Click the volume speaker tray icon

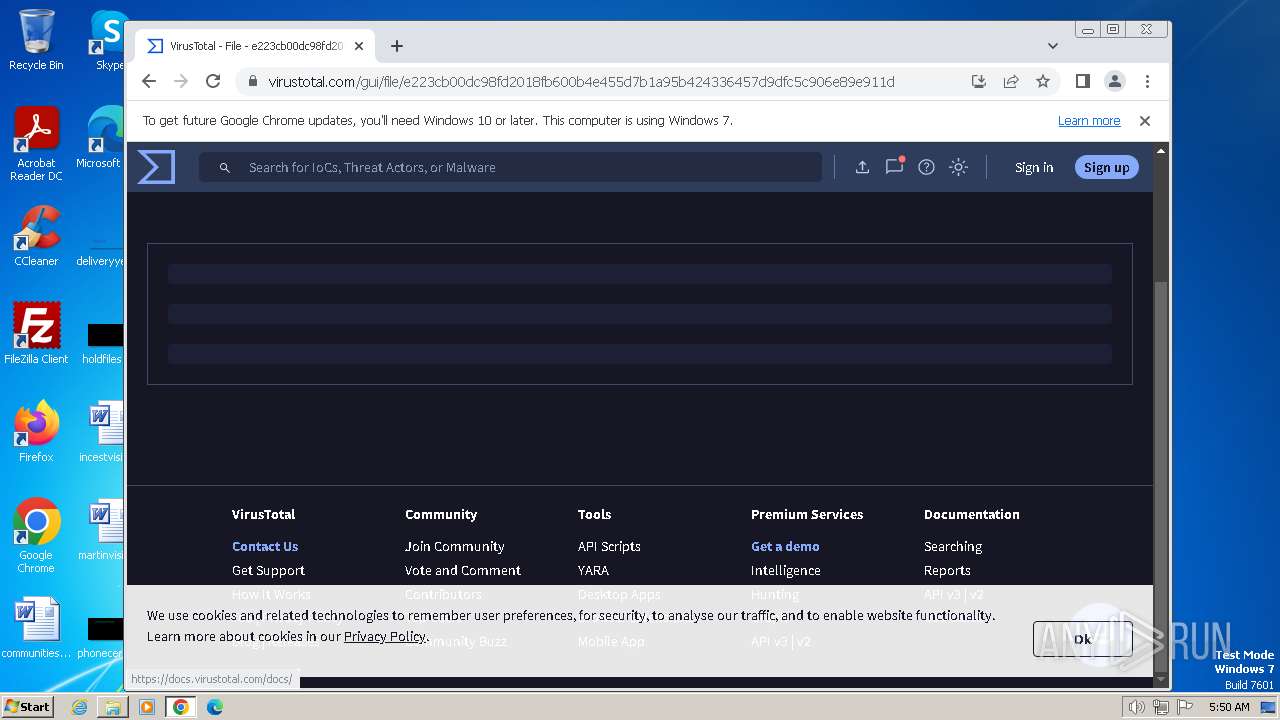pyautogui.click(x=1136, y=707)
